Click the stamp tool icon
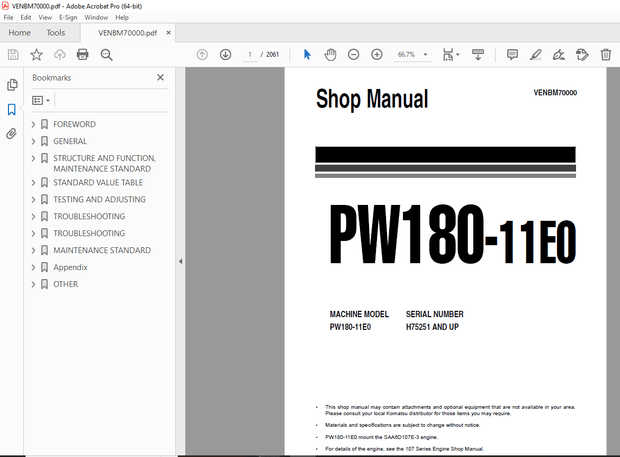This screenshot has width=620, height=457. click(x=582, y=55)
